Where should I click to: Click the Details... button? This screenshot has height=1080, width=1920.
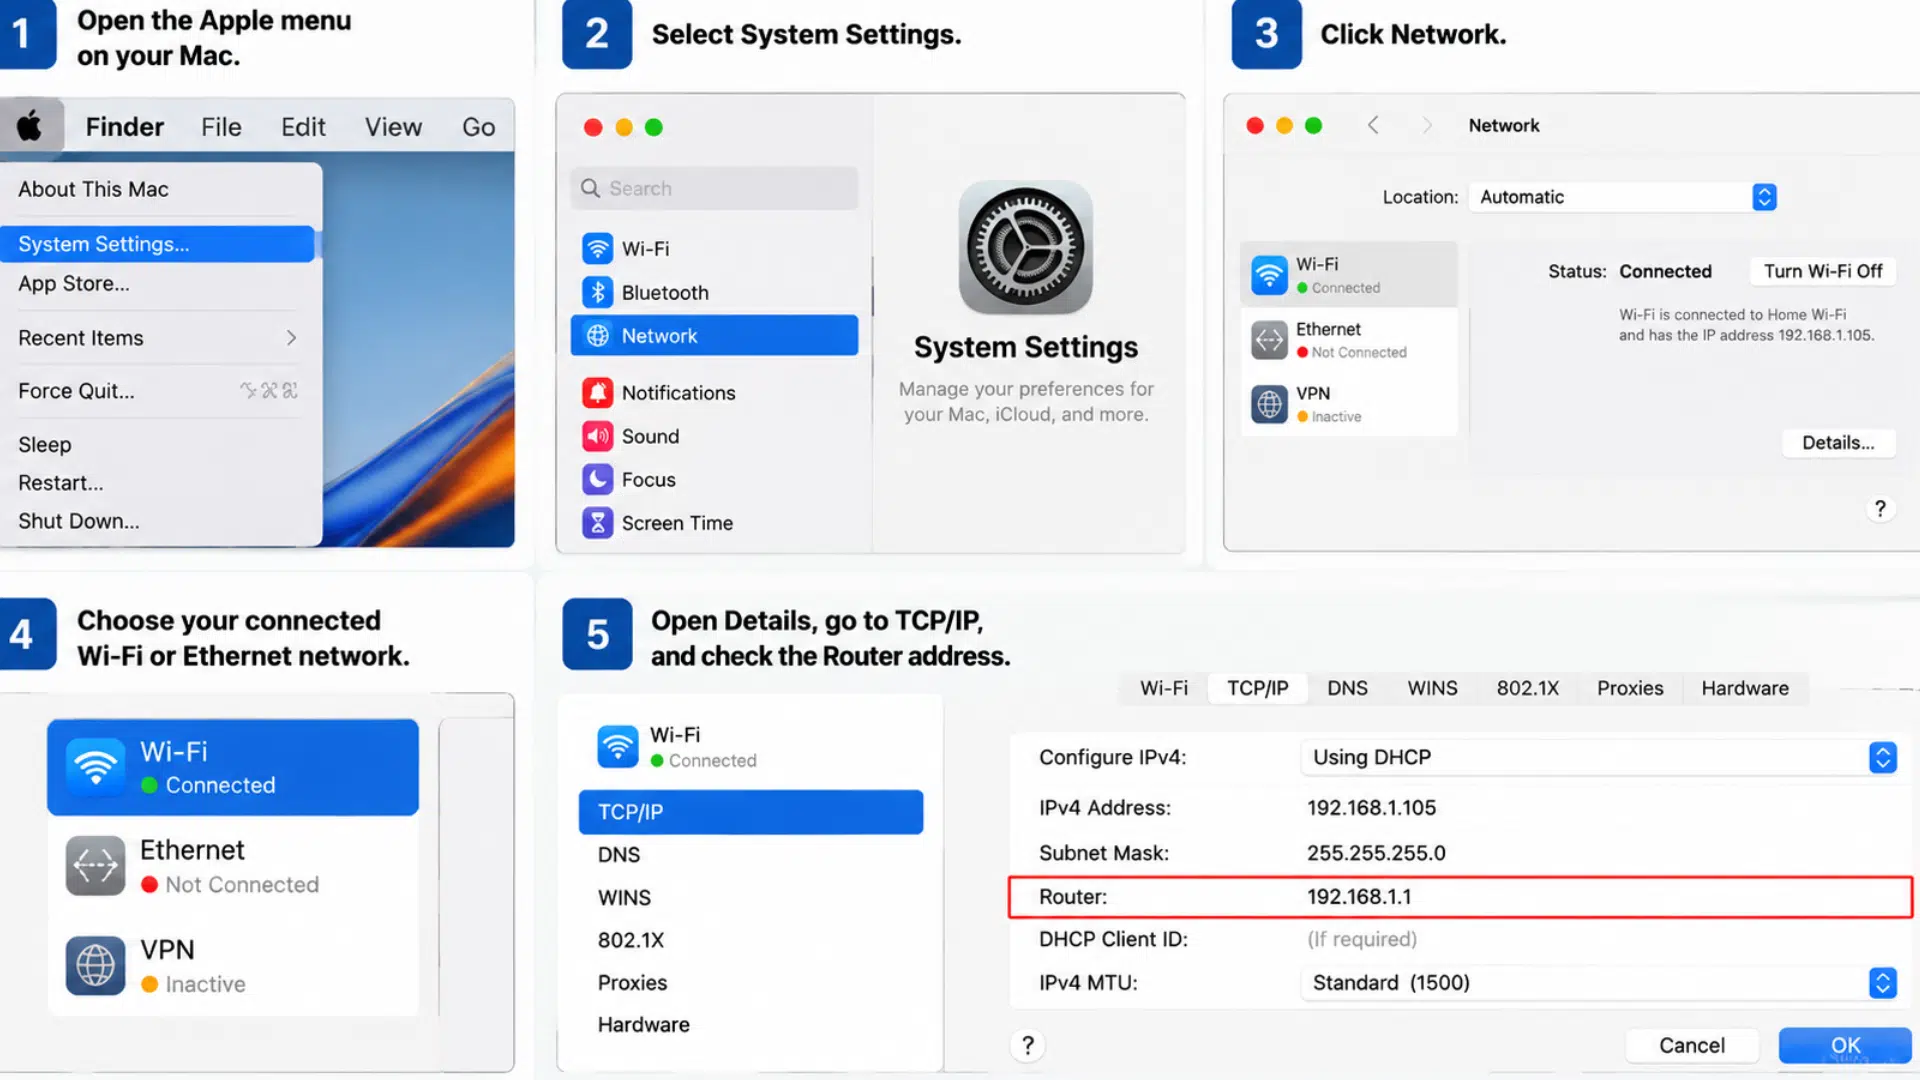tap(1838, 443)
